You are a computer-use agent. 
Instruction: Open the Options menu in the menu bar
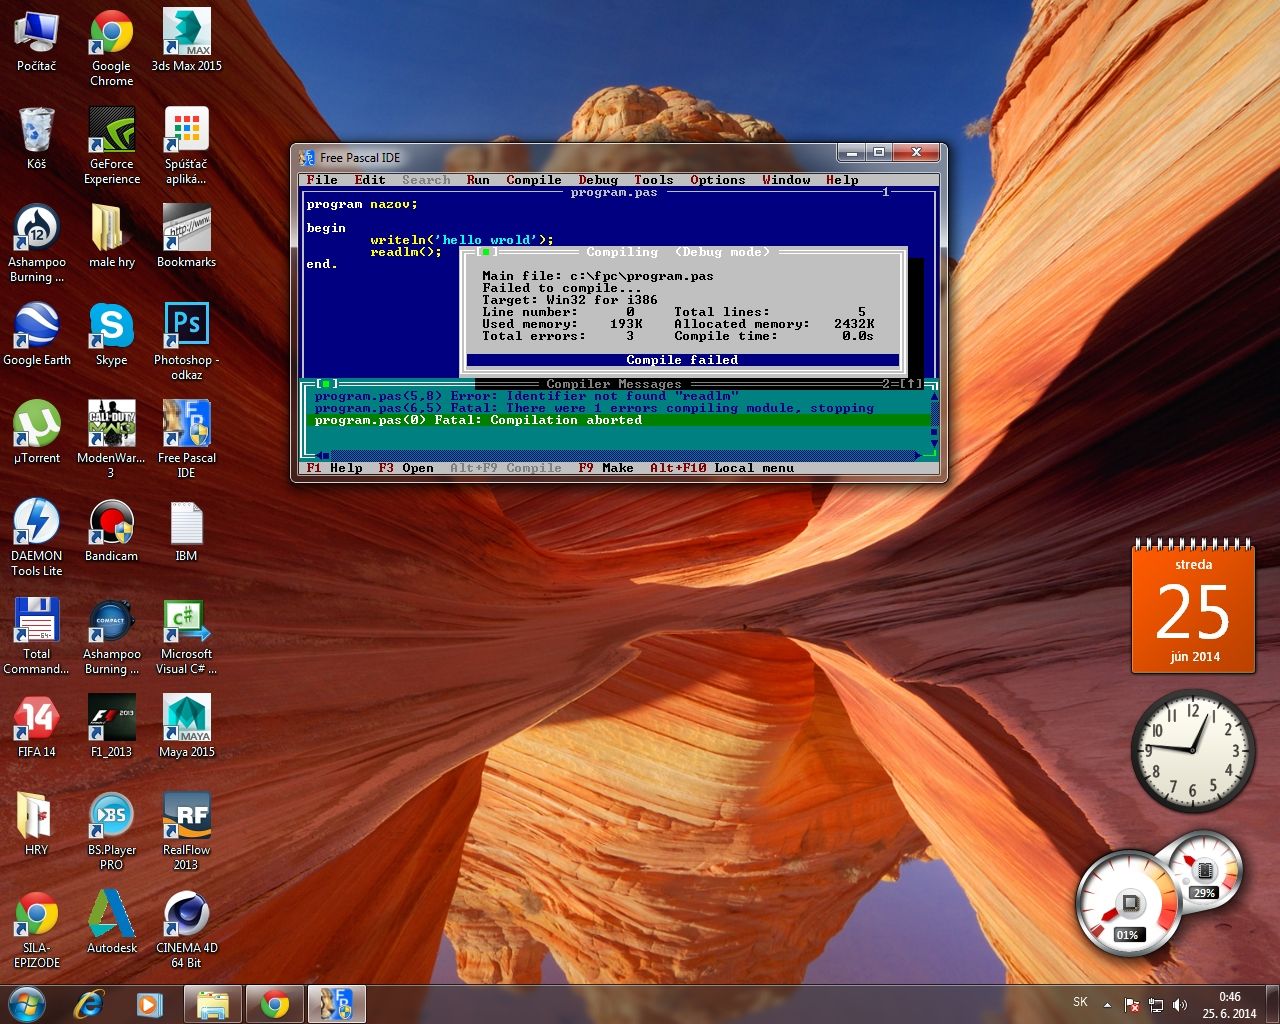pyautogui.click(x=717, y=180)
